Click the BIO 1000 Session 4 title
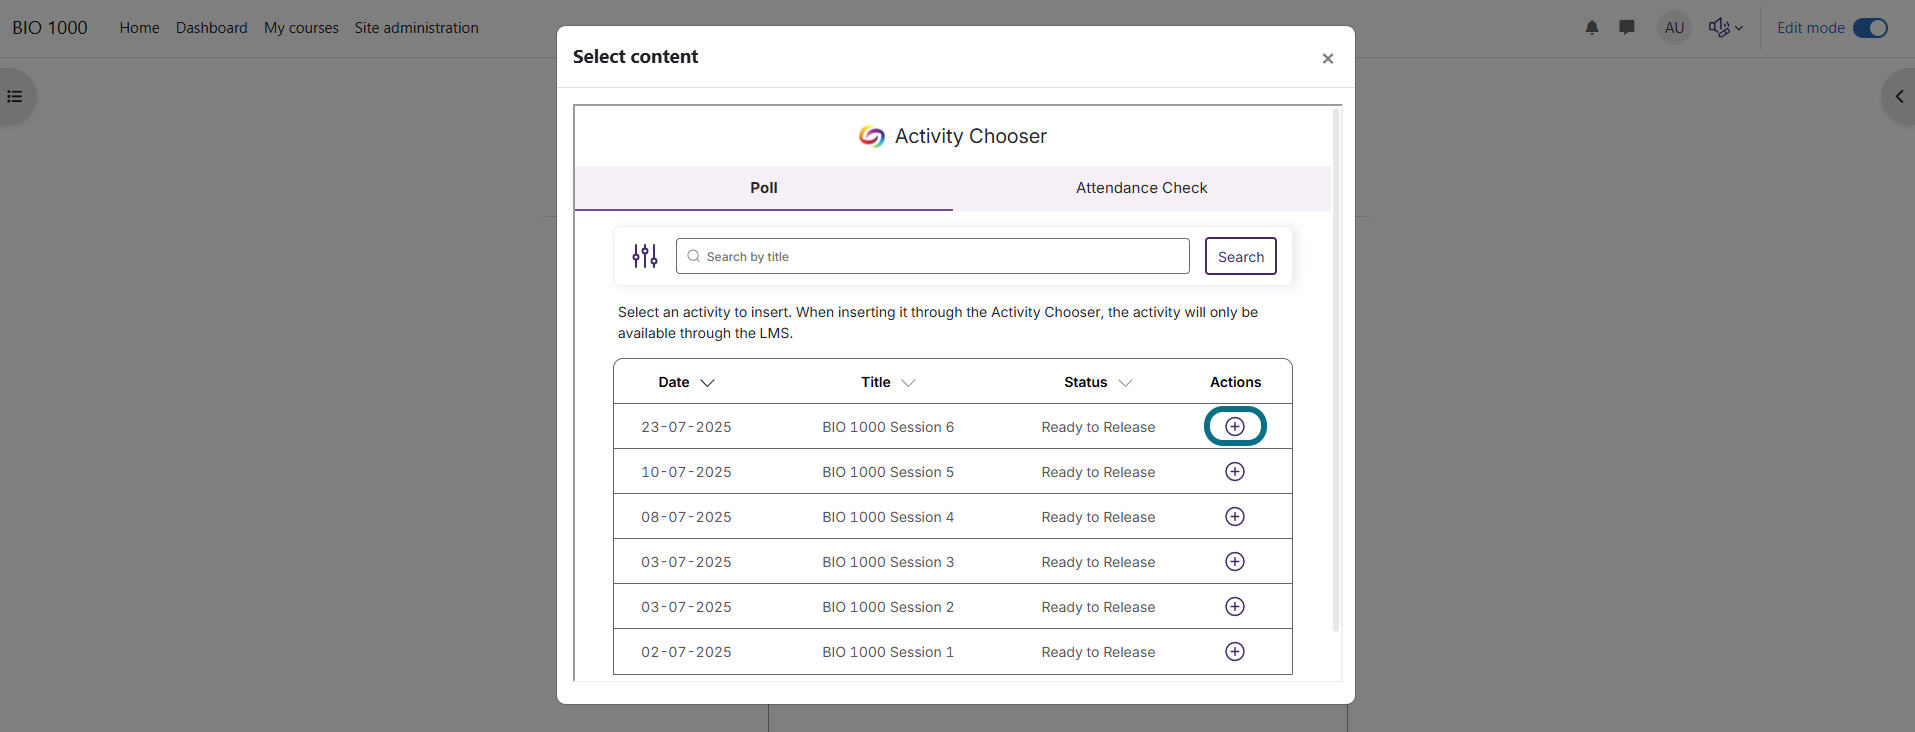 [x=888, y=517]
